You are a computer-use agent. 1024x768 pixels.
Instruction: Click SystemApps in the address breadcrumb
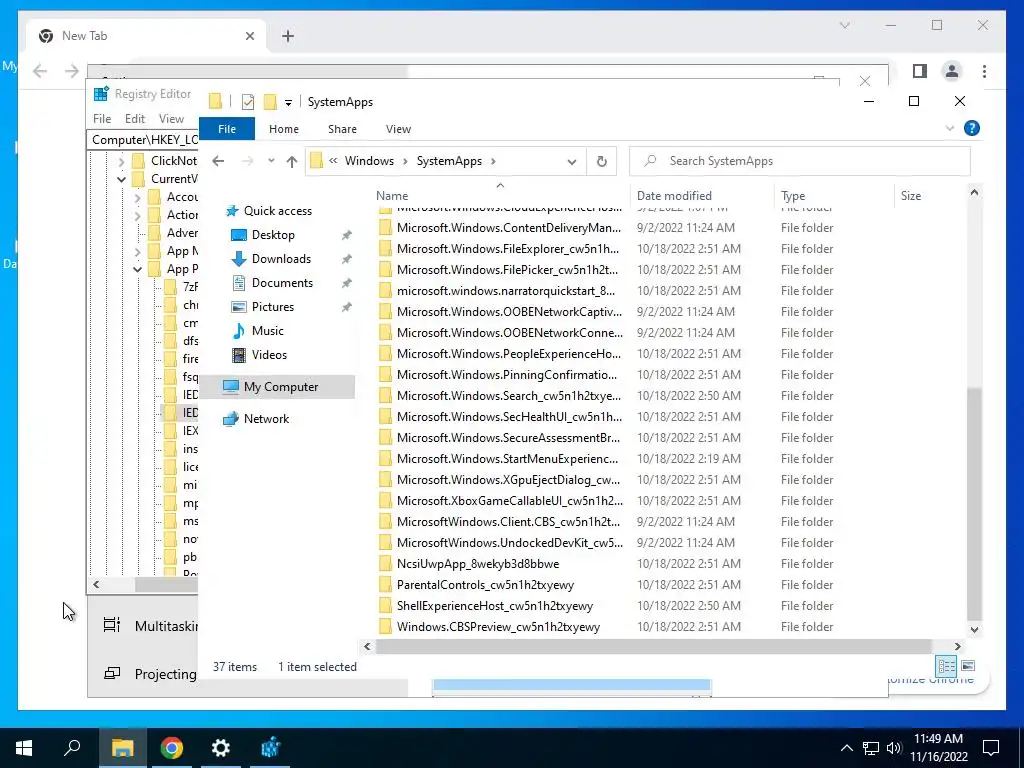click(x=449, y=161)
